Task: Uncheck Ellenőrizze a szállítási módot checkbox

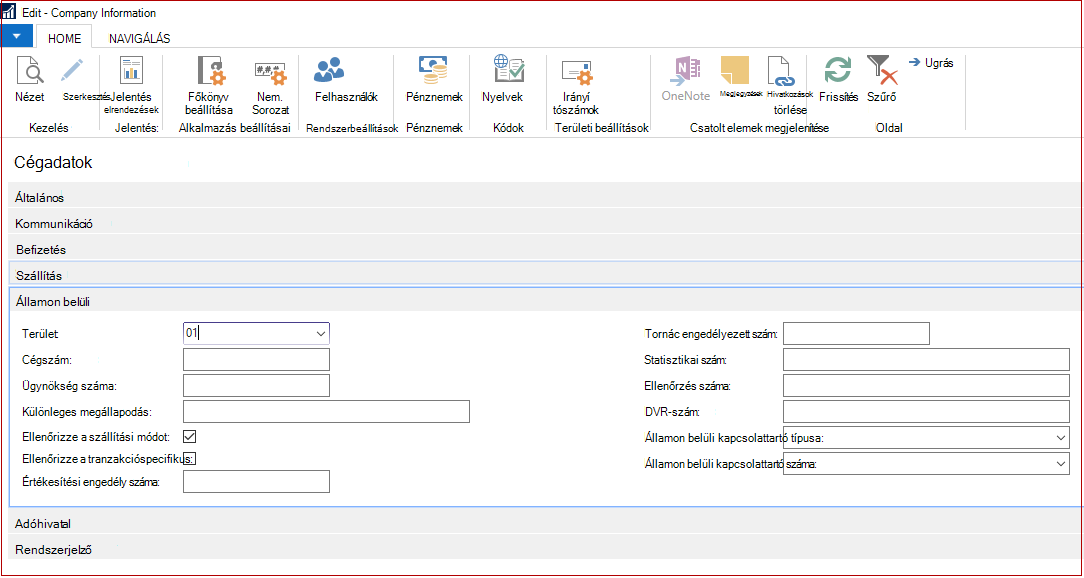Action: coord(190,436)
